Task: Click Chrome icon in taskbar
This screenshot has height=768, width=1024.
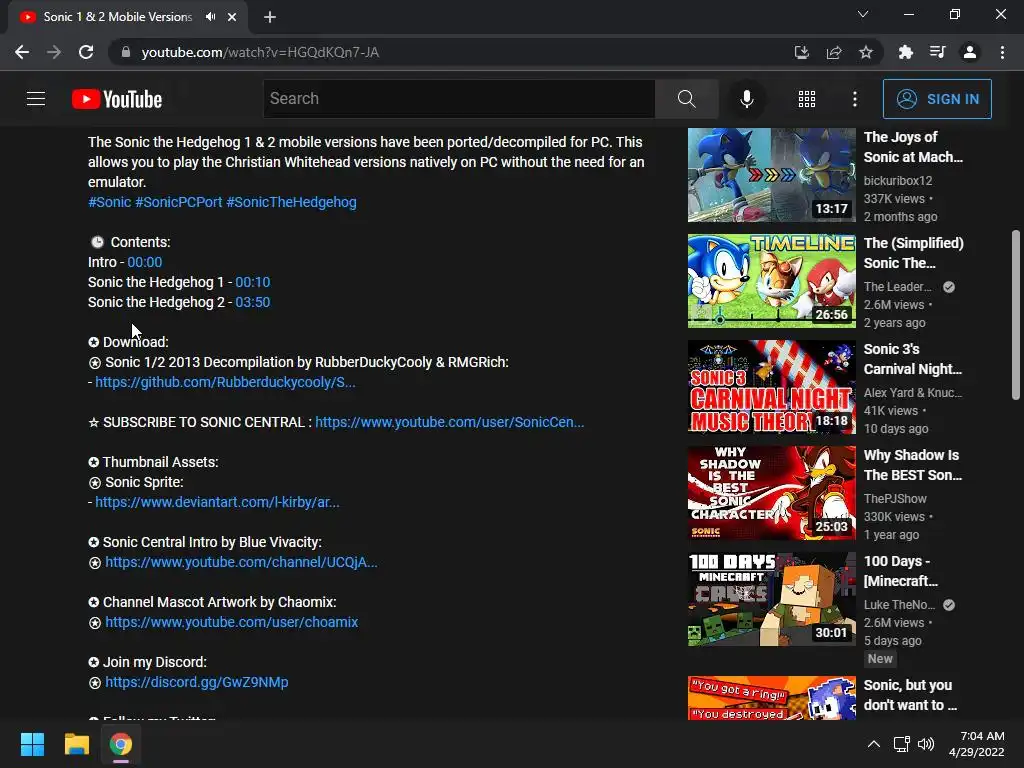Action: tap(121, 744)
